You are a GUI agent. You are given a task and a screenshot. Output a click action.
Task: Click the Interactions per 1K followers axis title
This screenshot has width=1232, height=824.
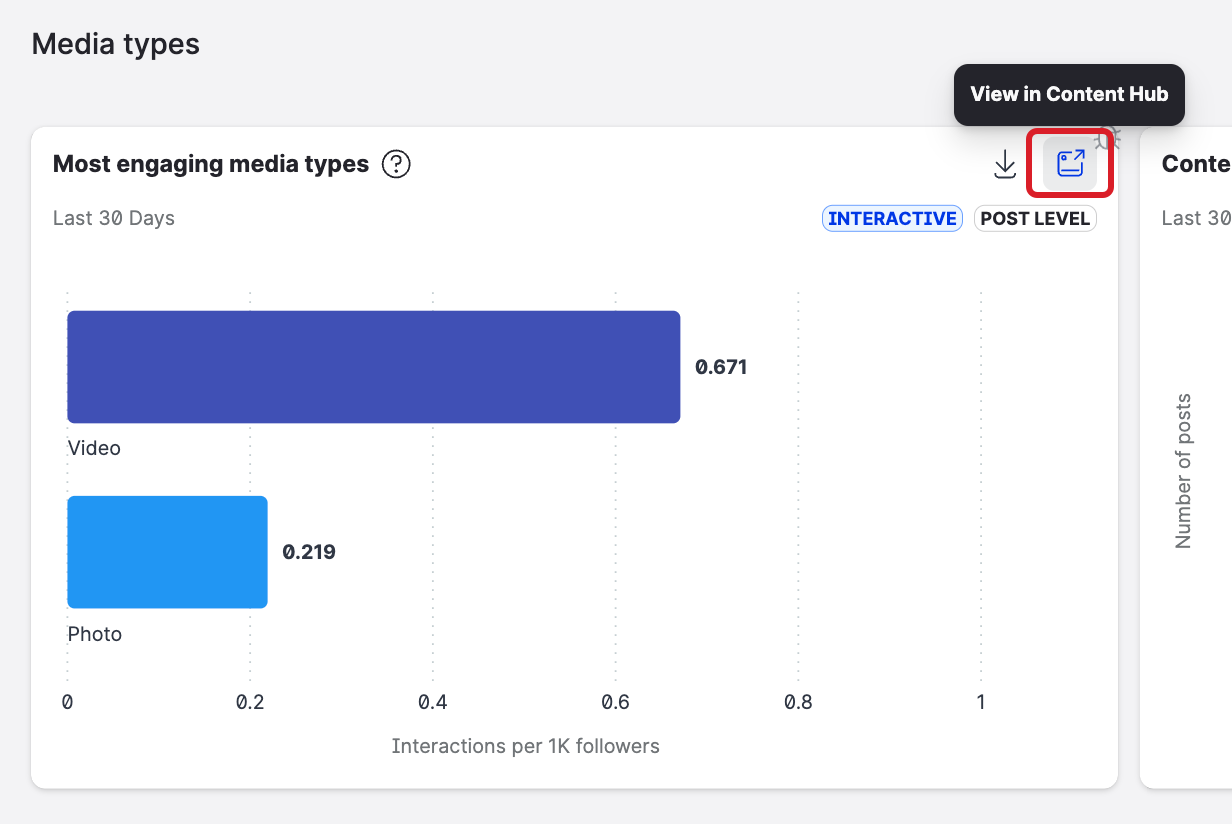click(525, 746)
